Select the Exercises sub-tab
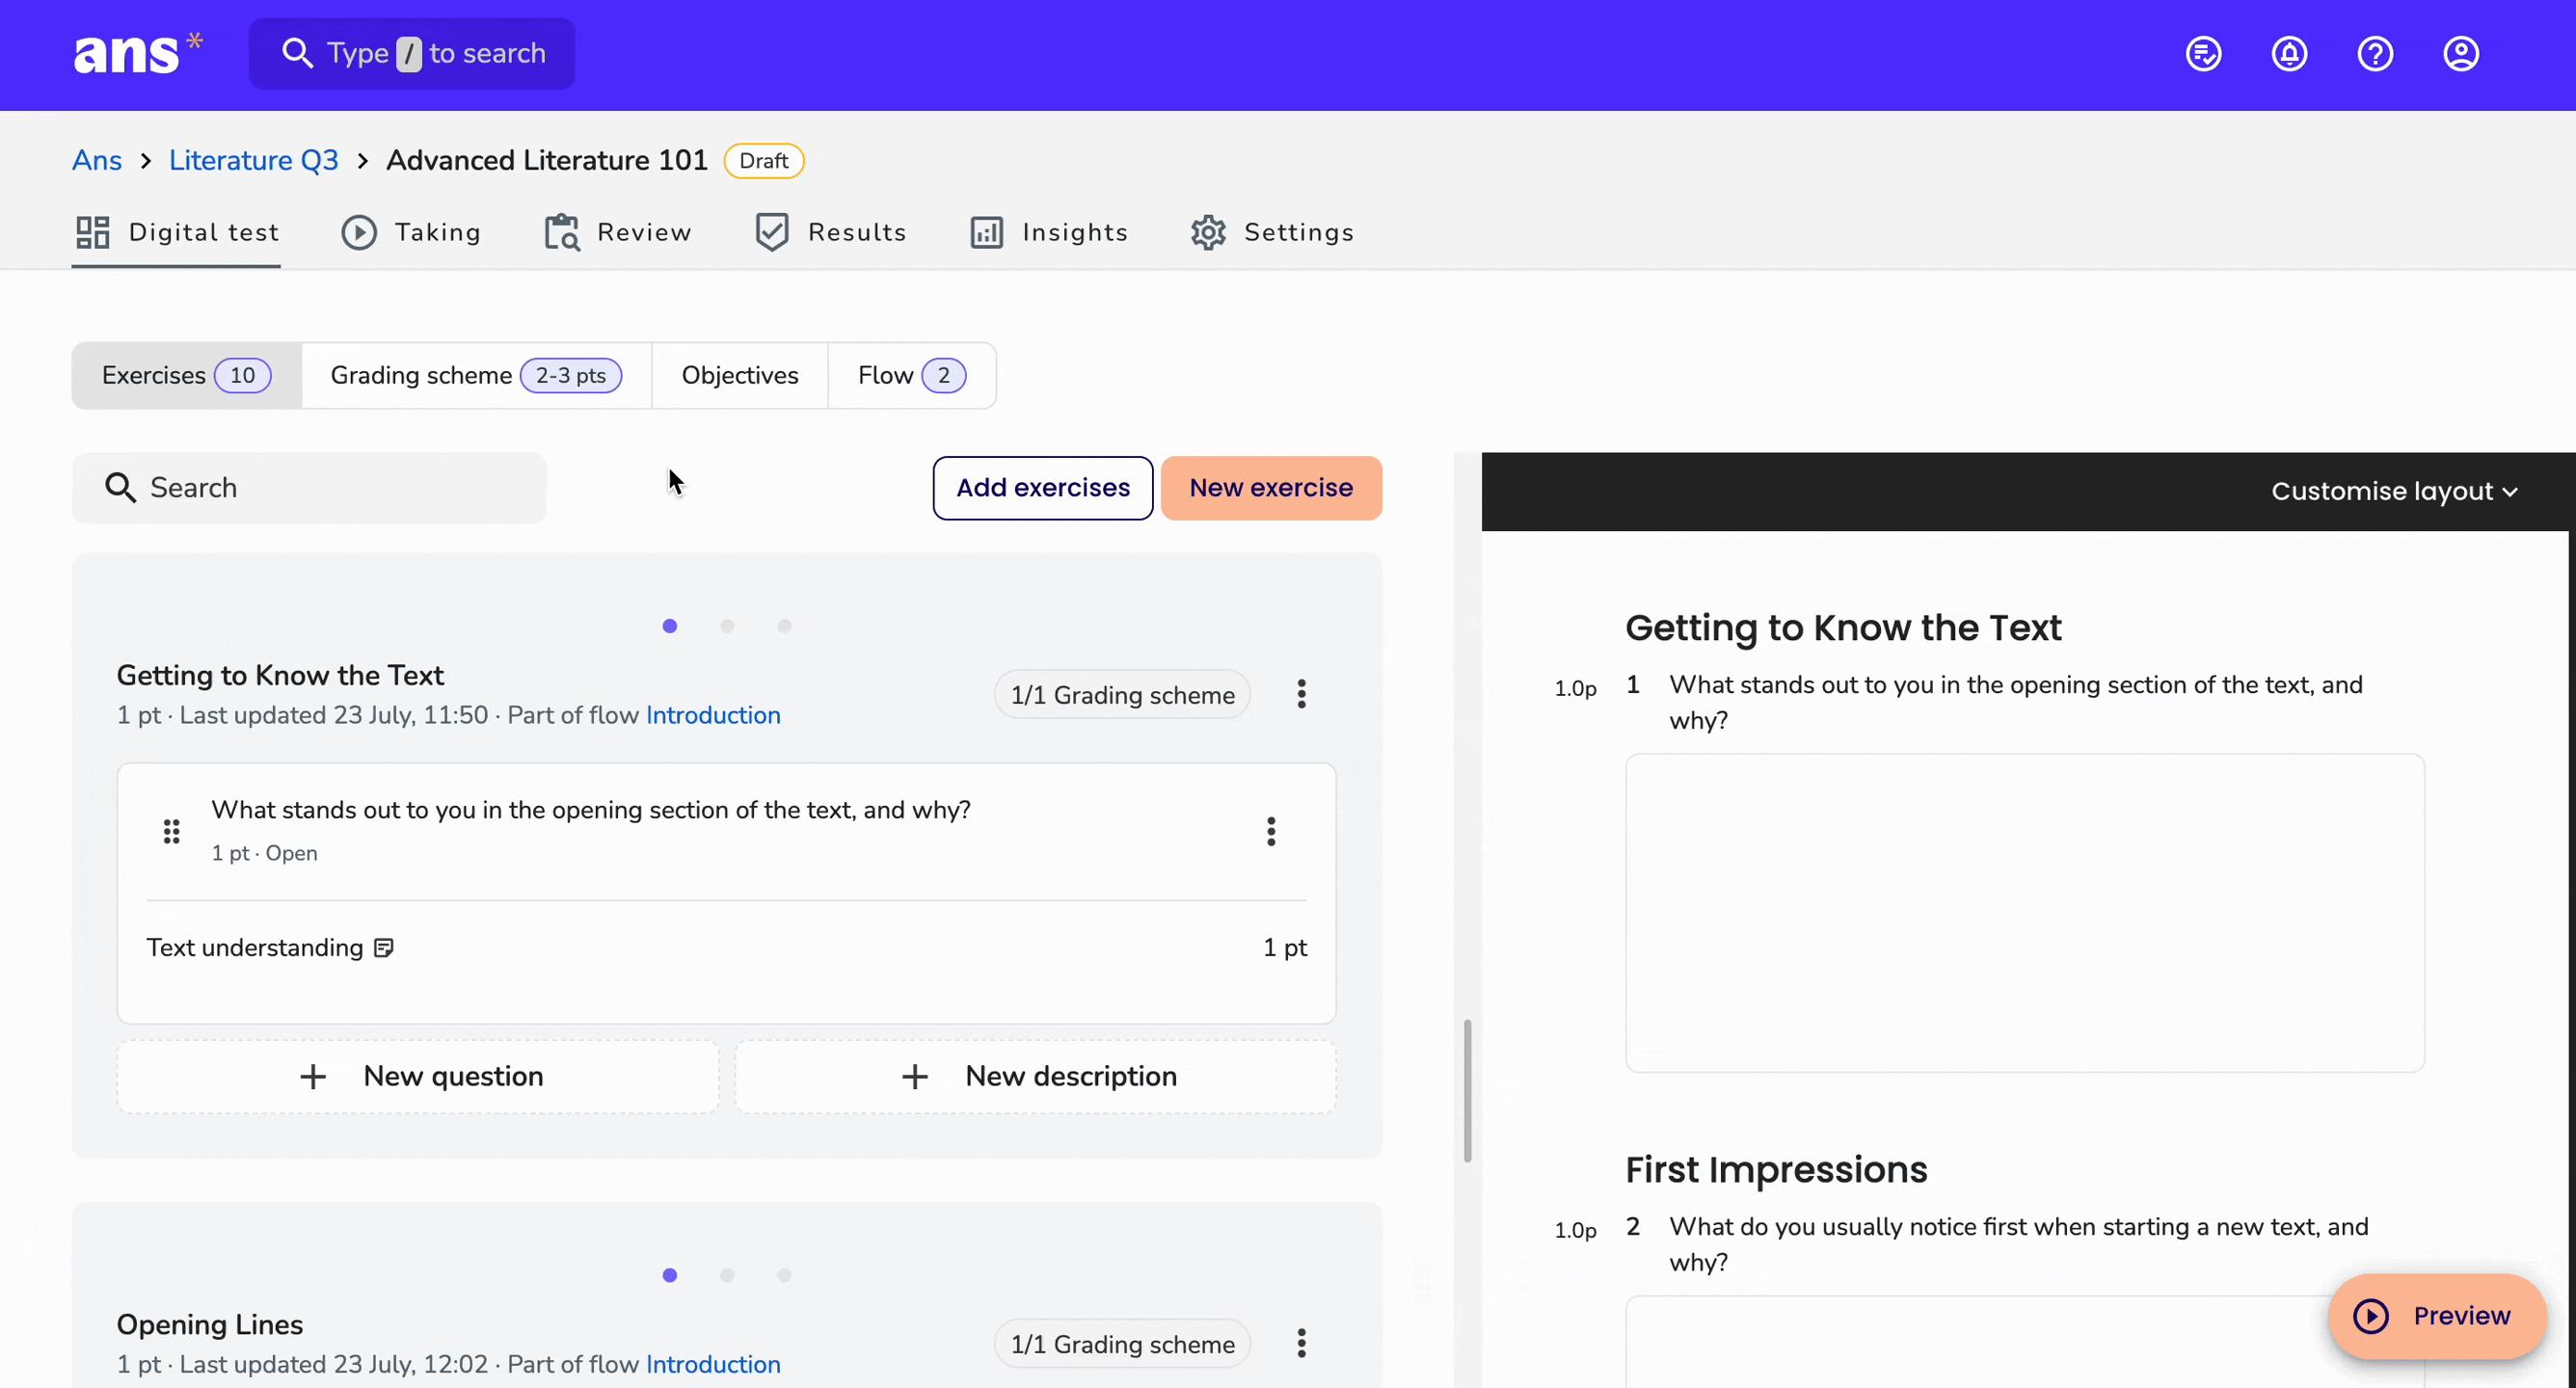2576x1388 pixels. click(x=187, y=375)
